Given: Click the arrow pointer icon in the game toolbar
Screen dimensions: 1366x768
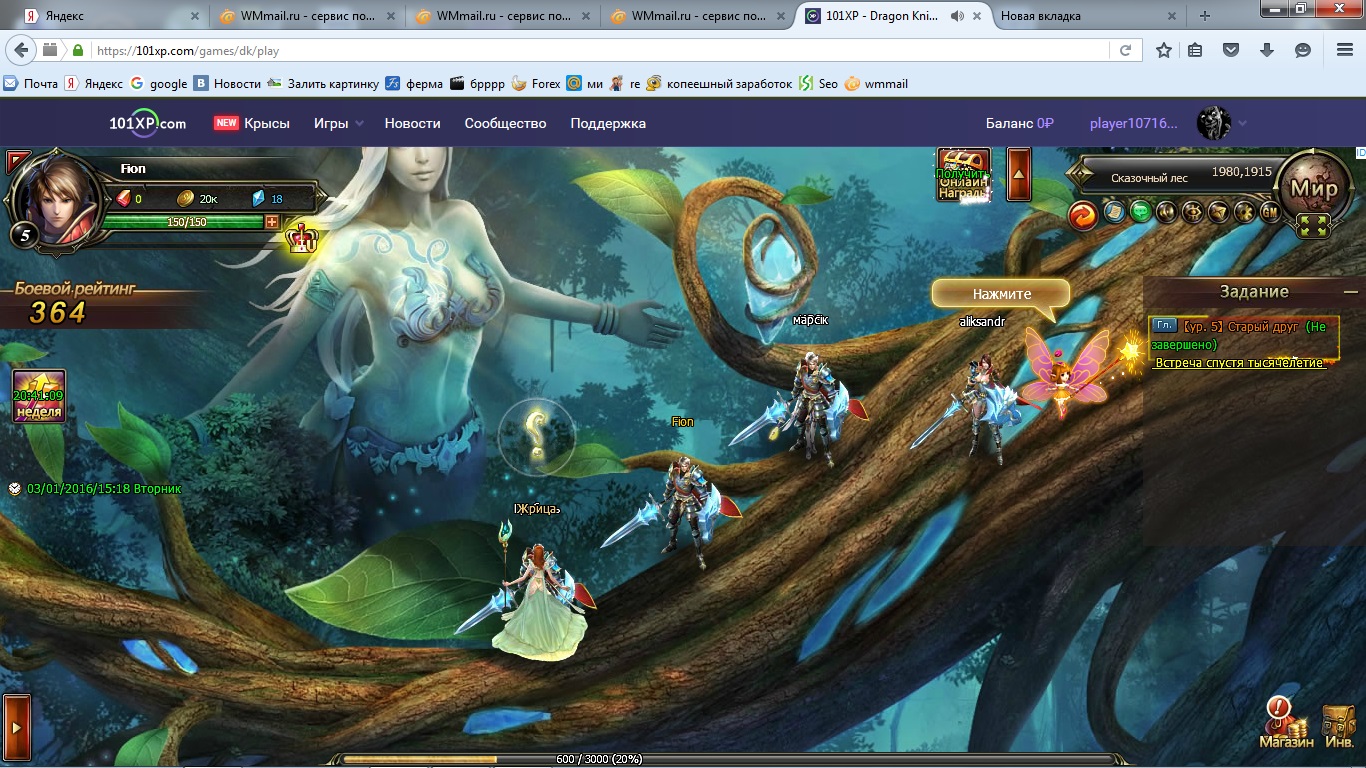Looking at the screenshot, I should click(1218, 212).
